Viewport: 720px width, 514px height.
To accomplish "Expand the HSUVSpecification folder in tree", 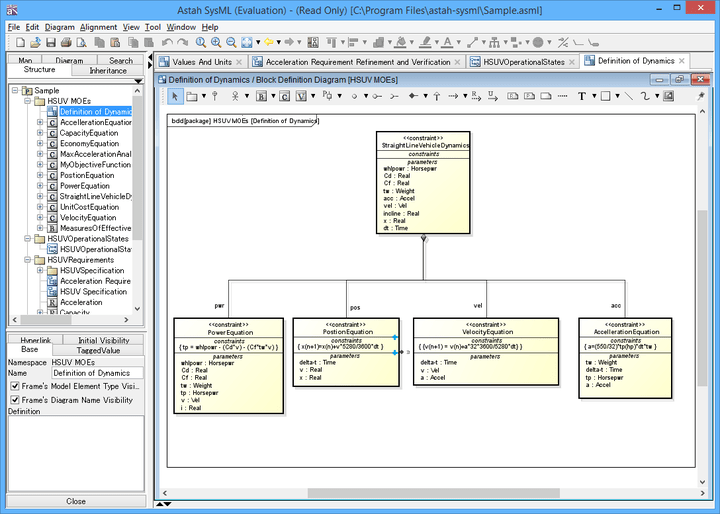I will 40,270.
